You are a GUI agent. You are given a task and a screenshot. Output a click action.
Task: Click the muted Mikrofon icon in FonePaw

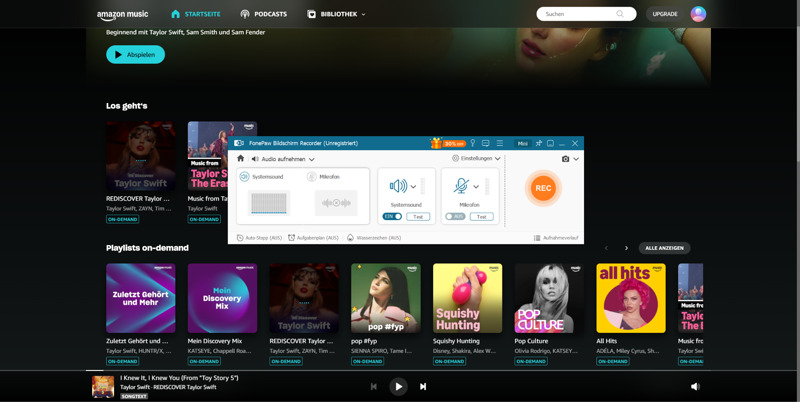[461, 186]
